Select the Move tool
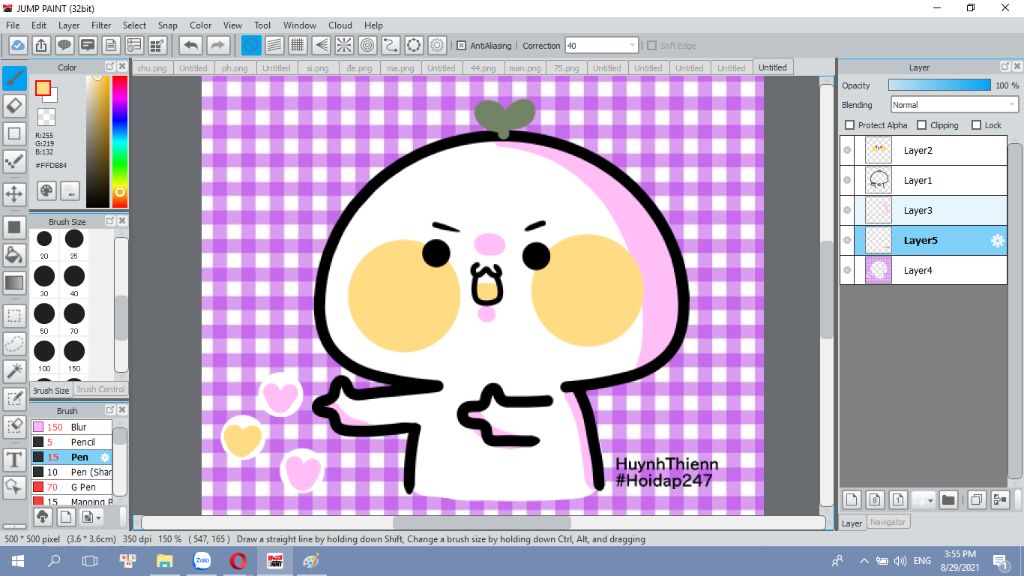Image resolution: width=1024 pixels, height=576 pixels. click(x=14, y=193)
